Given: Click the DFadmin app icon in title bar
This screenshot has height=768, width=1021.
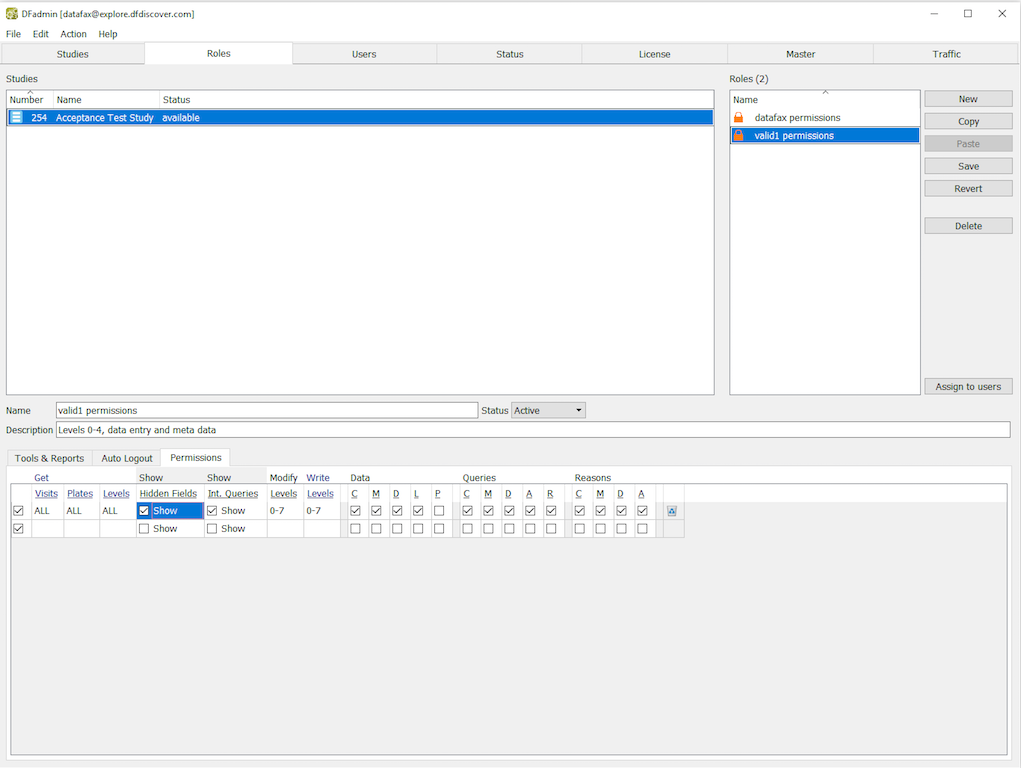Looking at the screenshot, I should coord(11,14).
